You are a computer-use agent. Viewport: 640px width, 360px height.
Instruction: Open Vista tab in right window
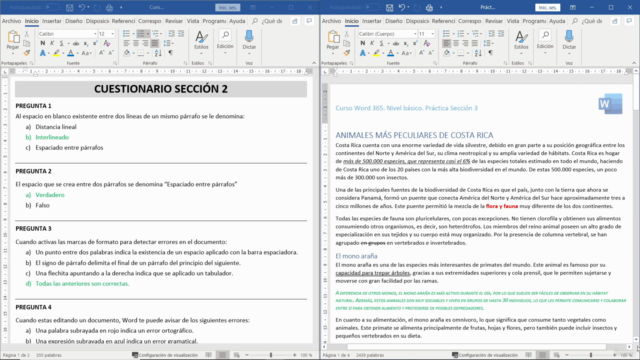click(x=513, y=21)
